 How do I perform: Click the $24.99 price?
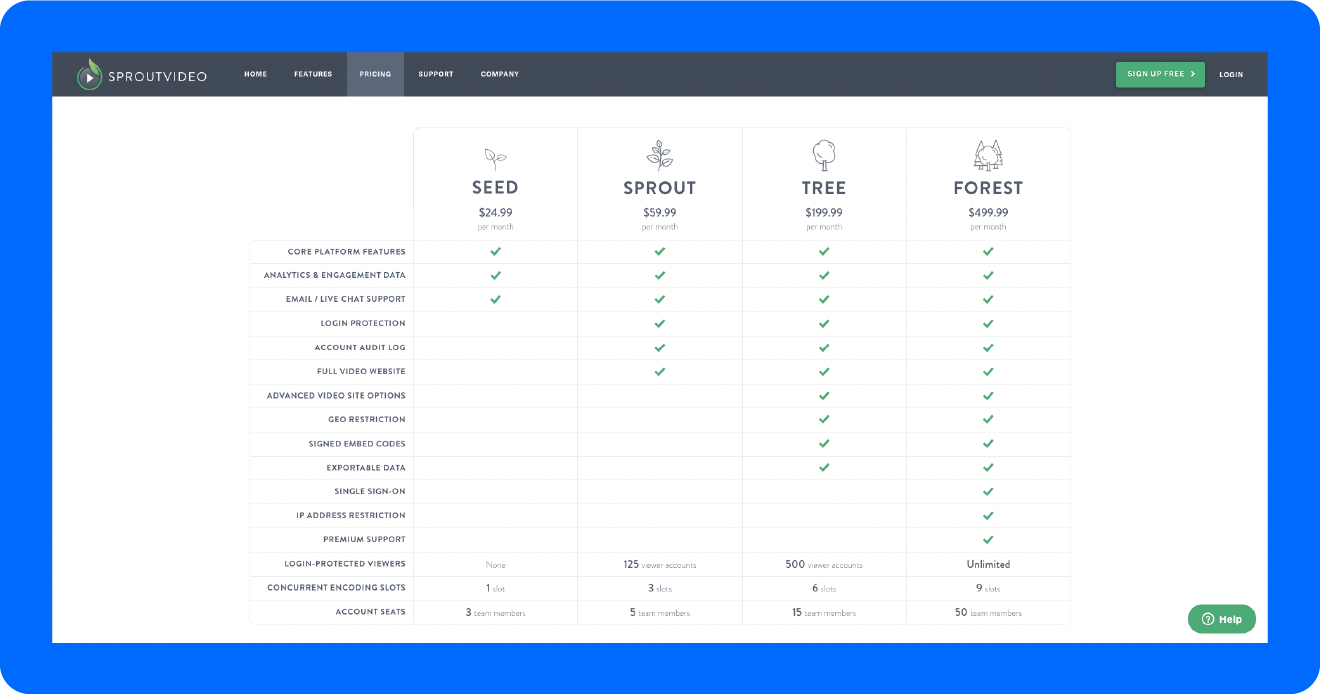[495, 213]
